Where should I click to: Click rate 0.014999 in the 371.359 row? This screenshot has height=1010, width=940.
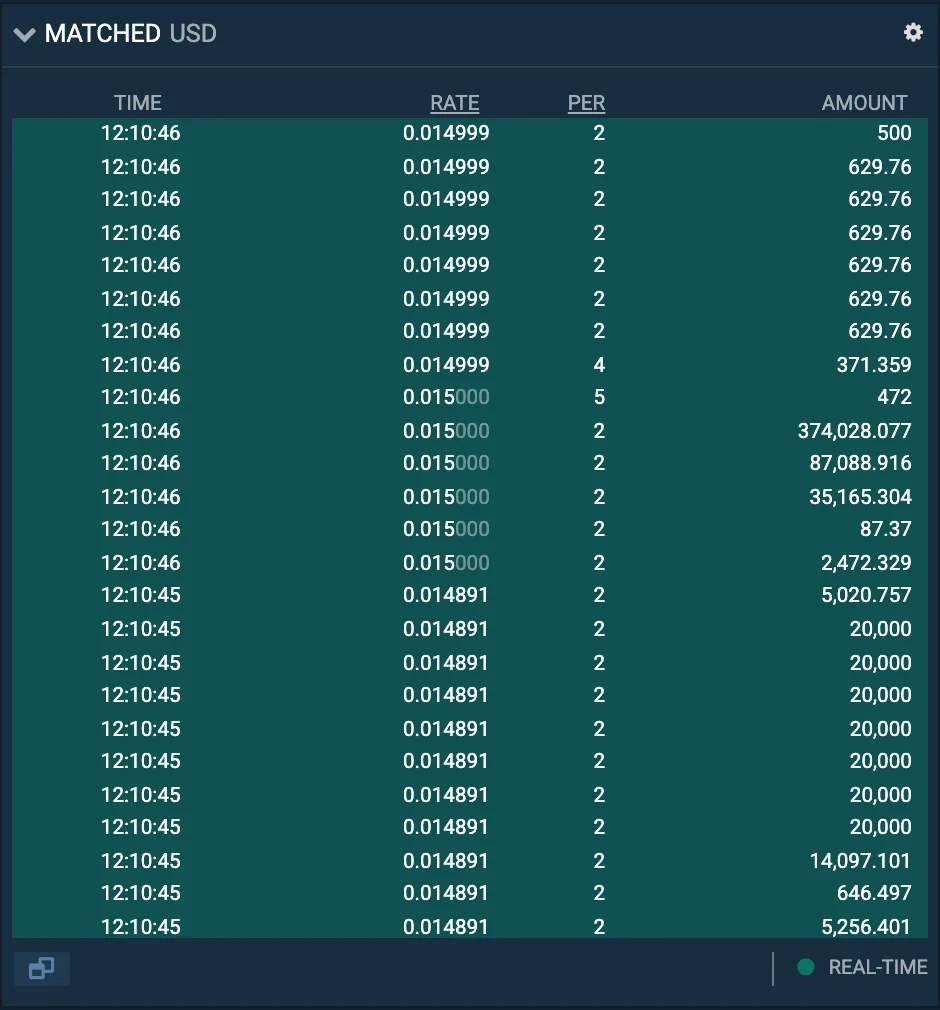click(x=446, y=365)
